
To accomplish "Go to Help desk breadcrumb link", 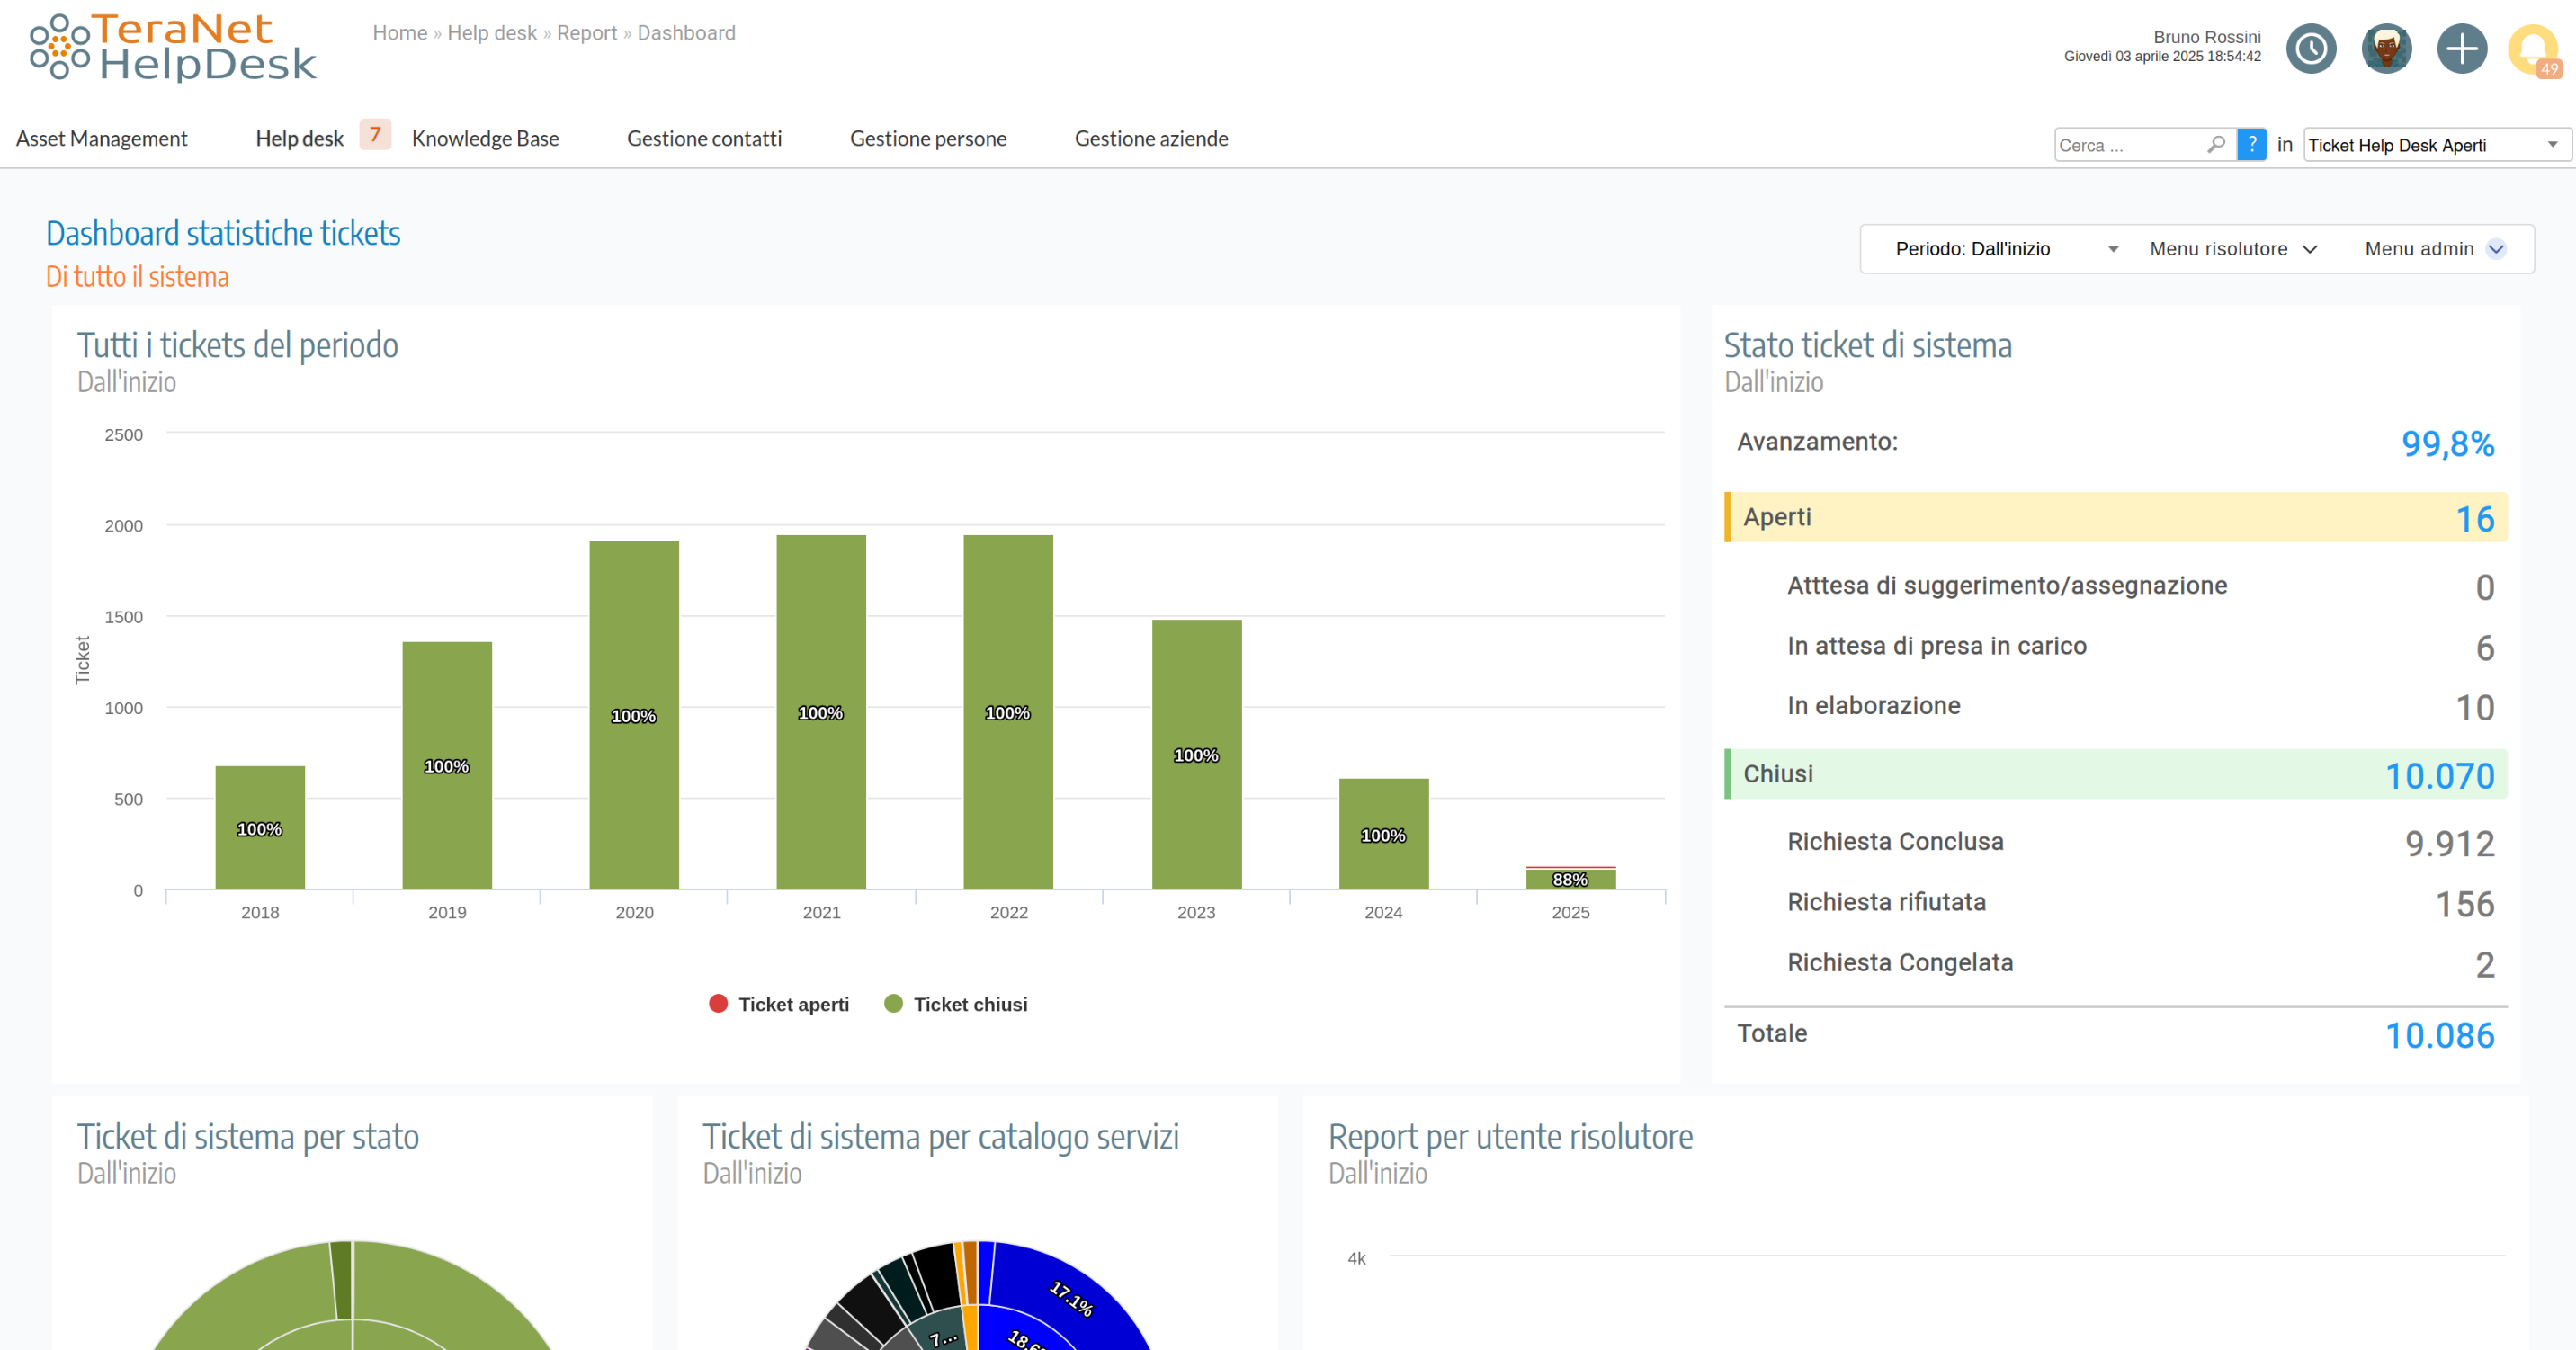I will click(x=492, y=33).
